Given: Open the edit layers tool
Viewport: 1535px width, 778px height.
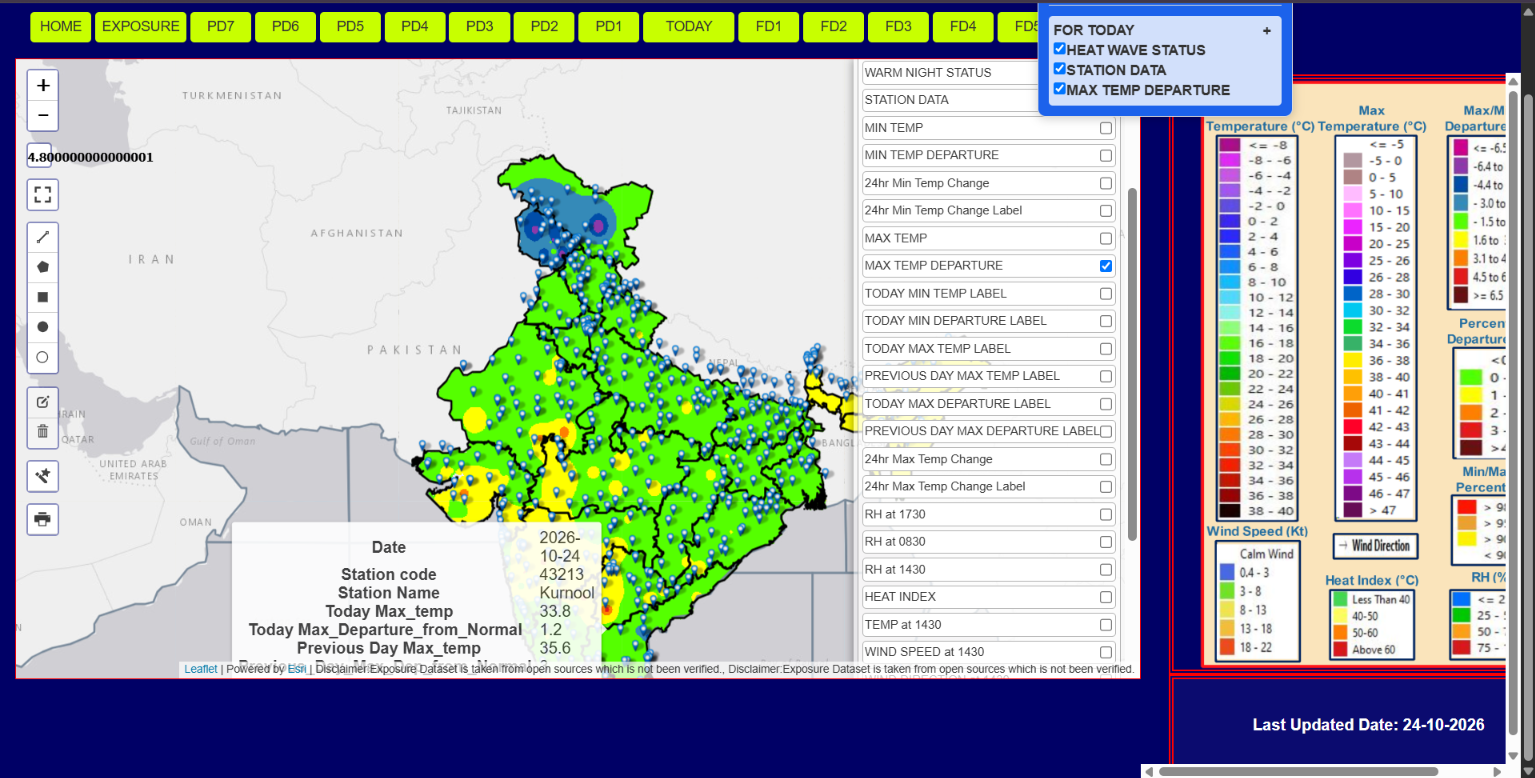Looking at the screenshot, I should [43, 402].
